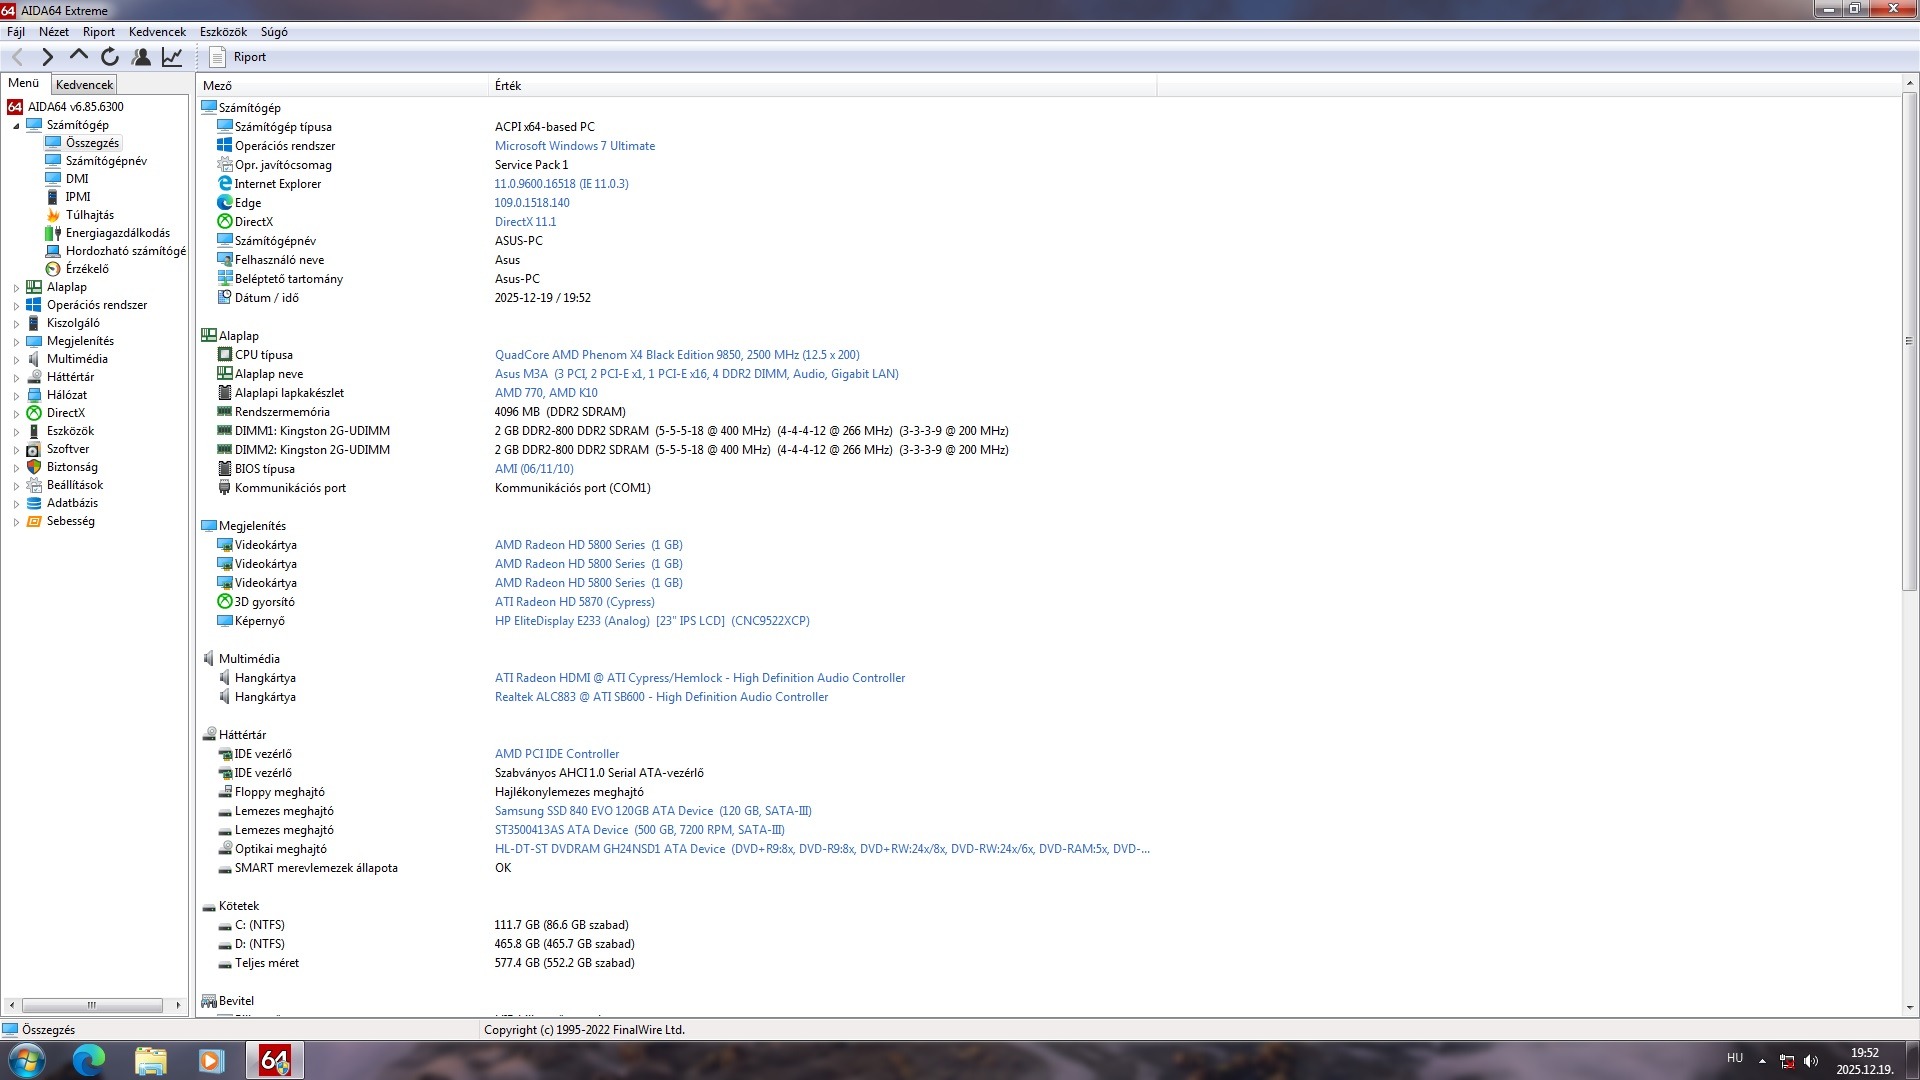
Task: Select the Energiagazdálkodás tree item
Action: pyautogui.click(x=117, y=233)
